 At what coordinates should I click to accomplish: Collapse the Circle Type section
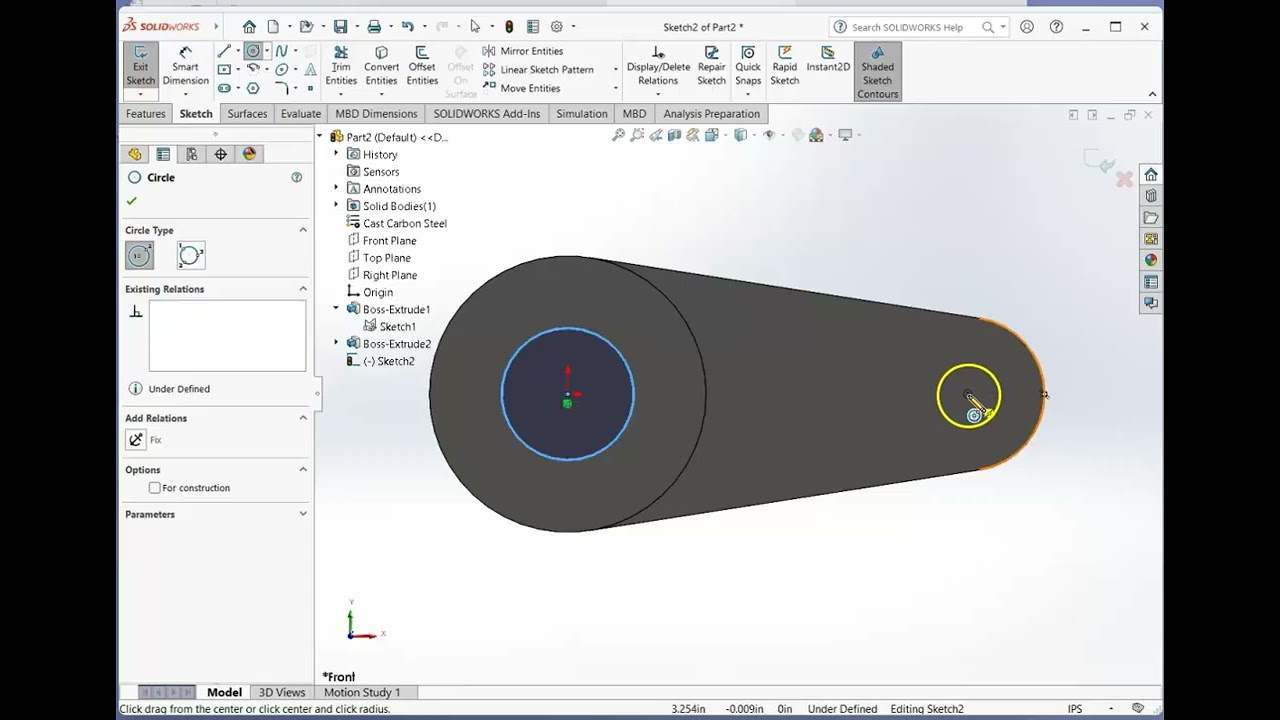point(303,230)
